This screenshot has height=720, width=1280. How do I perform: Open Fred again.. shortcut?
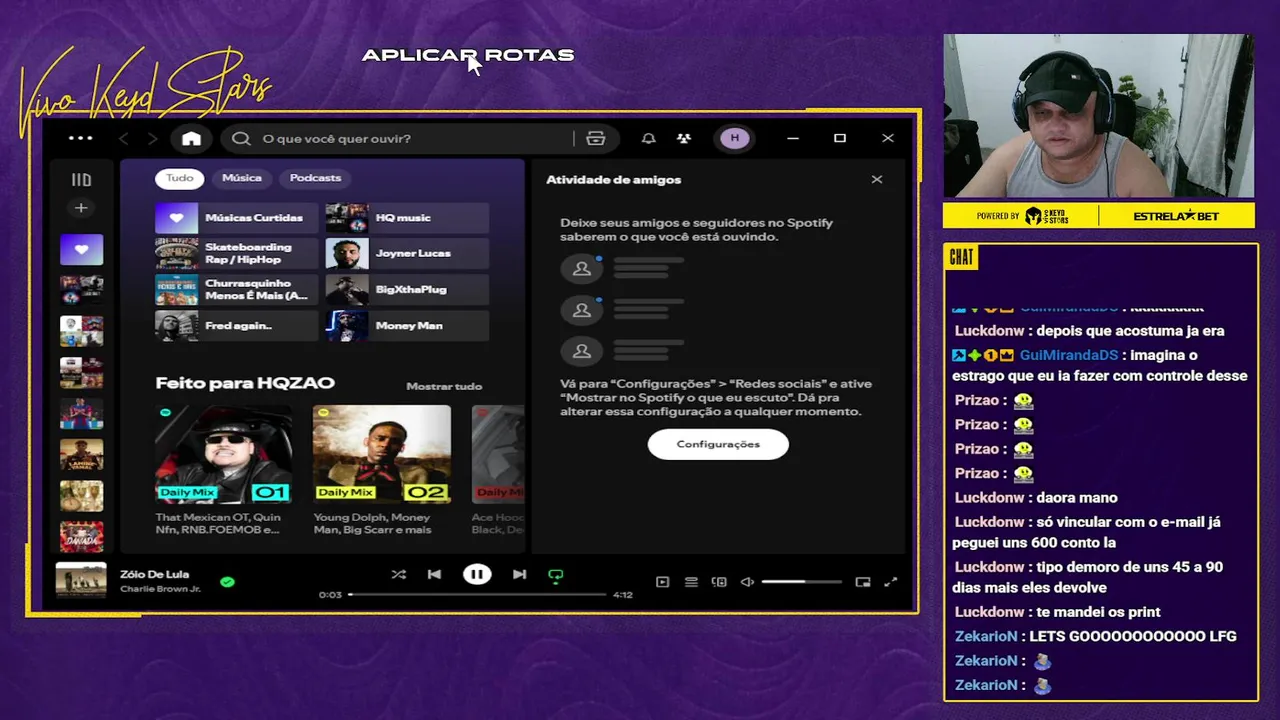click(237, 325)
